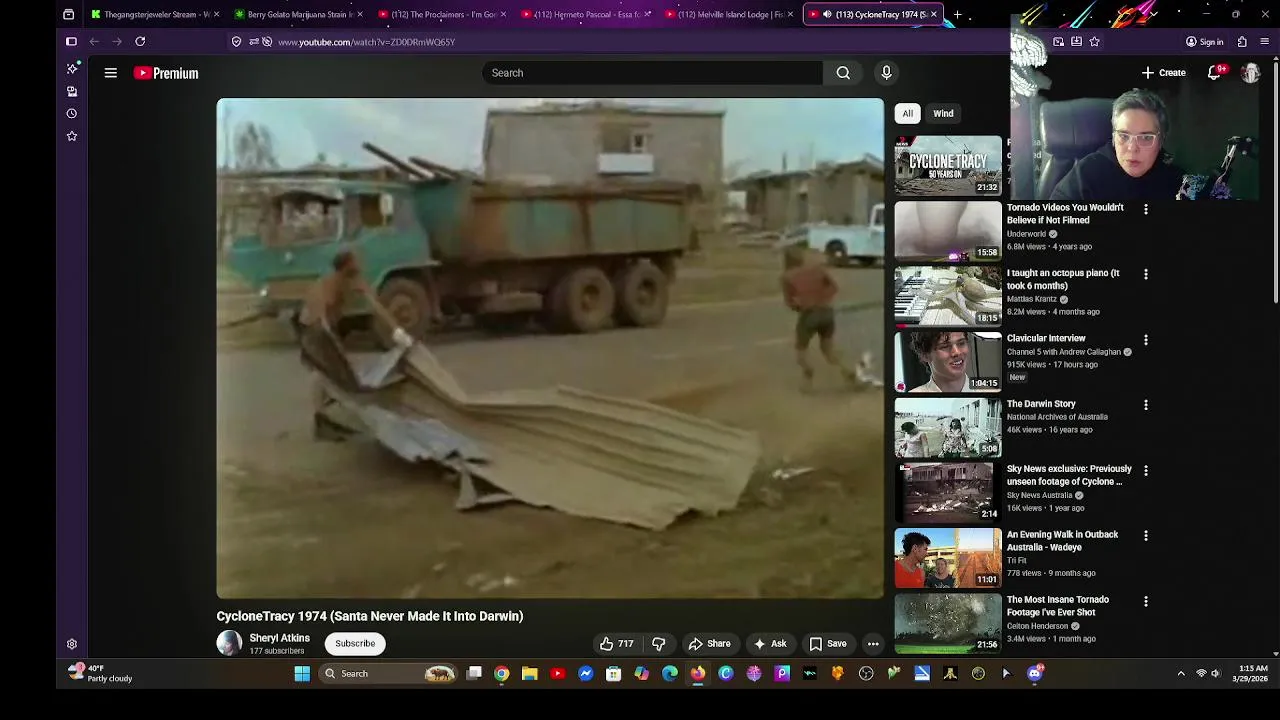The width and height of the screenshot is (1280, 720).
Task: Select the Wind filter chip
Action: click(943, 113)
